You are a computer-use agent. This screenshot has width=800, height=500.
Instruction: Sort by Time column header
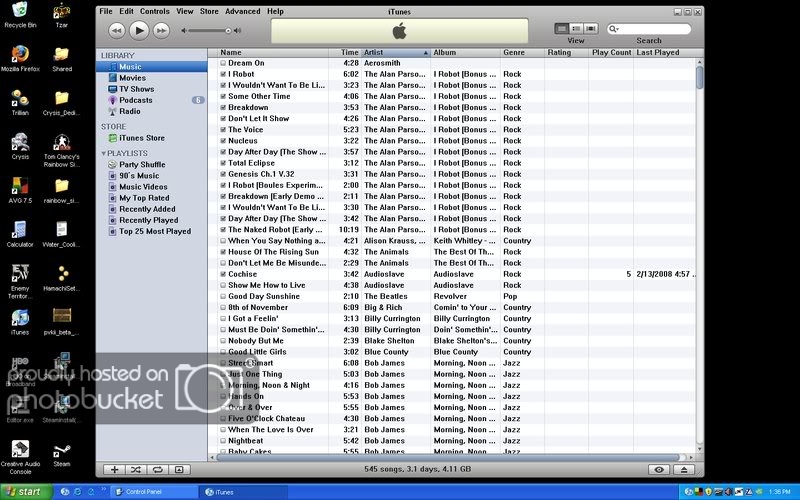point(345,53)
